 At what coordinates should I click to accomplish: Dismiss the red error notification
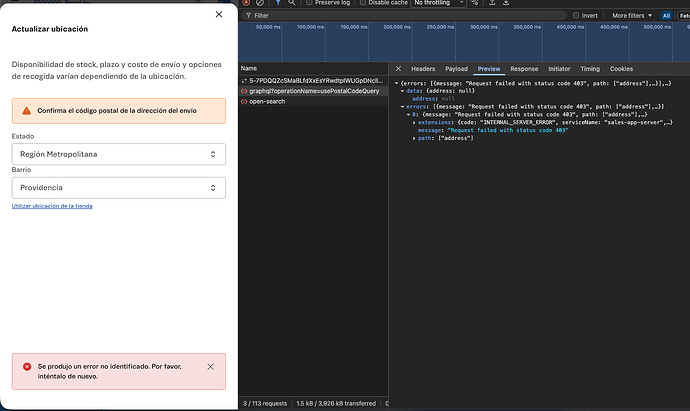[x=210, y=367]
